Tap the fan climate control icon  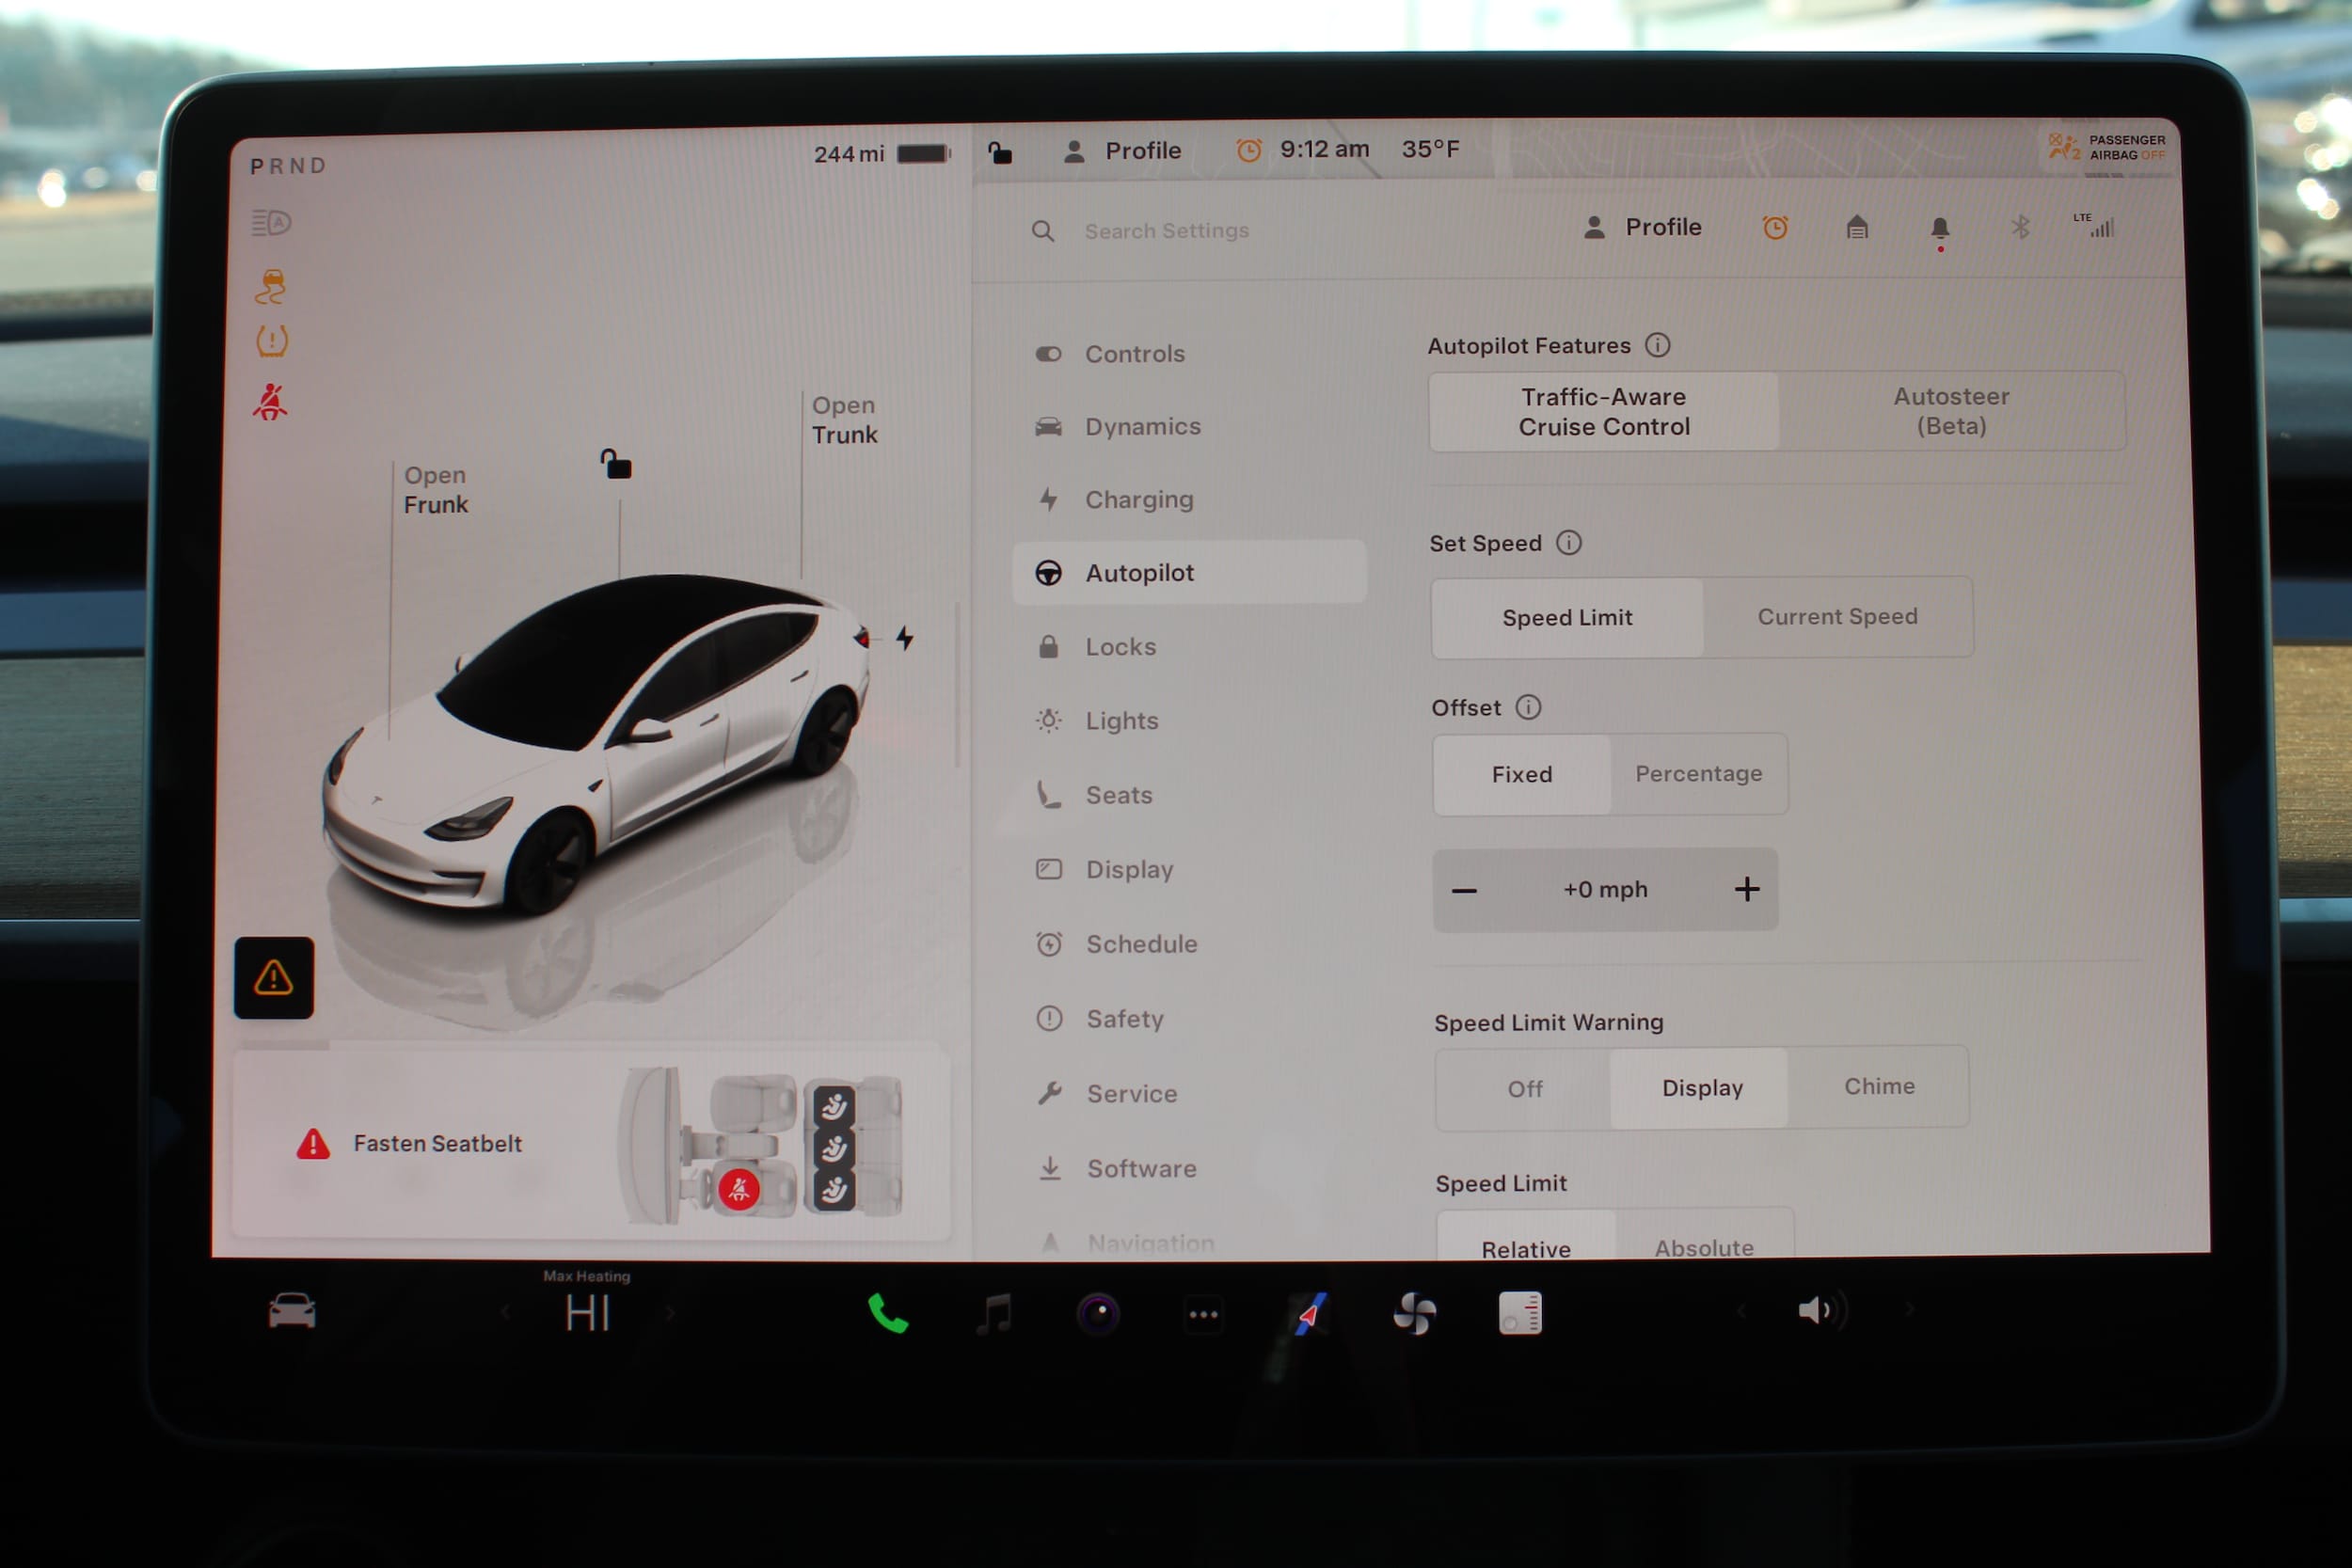point(1415,1314)
